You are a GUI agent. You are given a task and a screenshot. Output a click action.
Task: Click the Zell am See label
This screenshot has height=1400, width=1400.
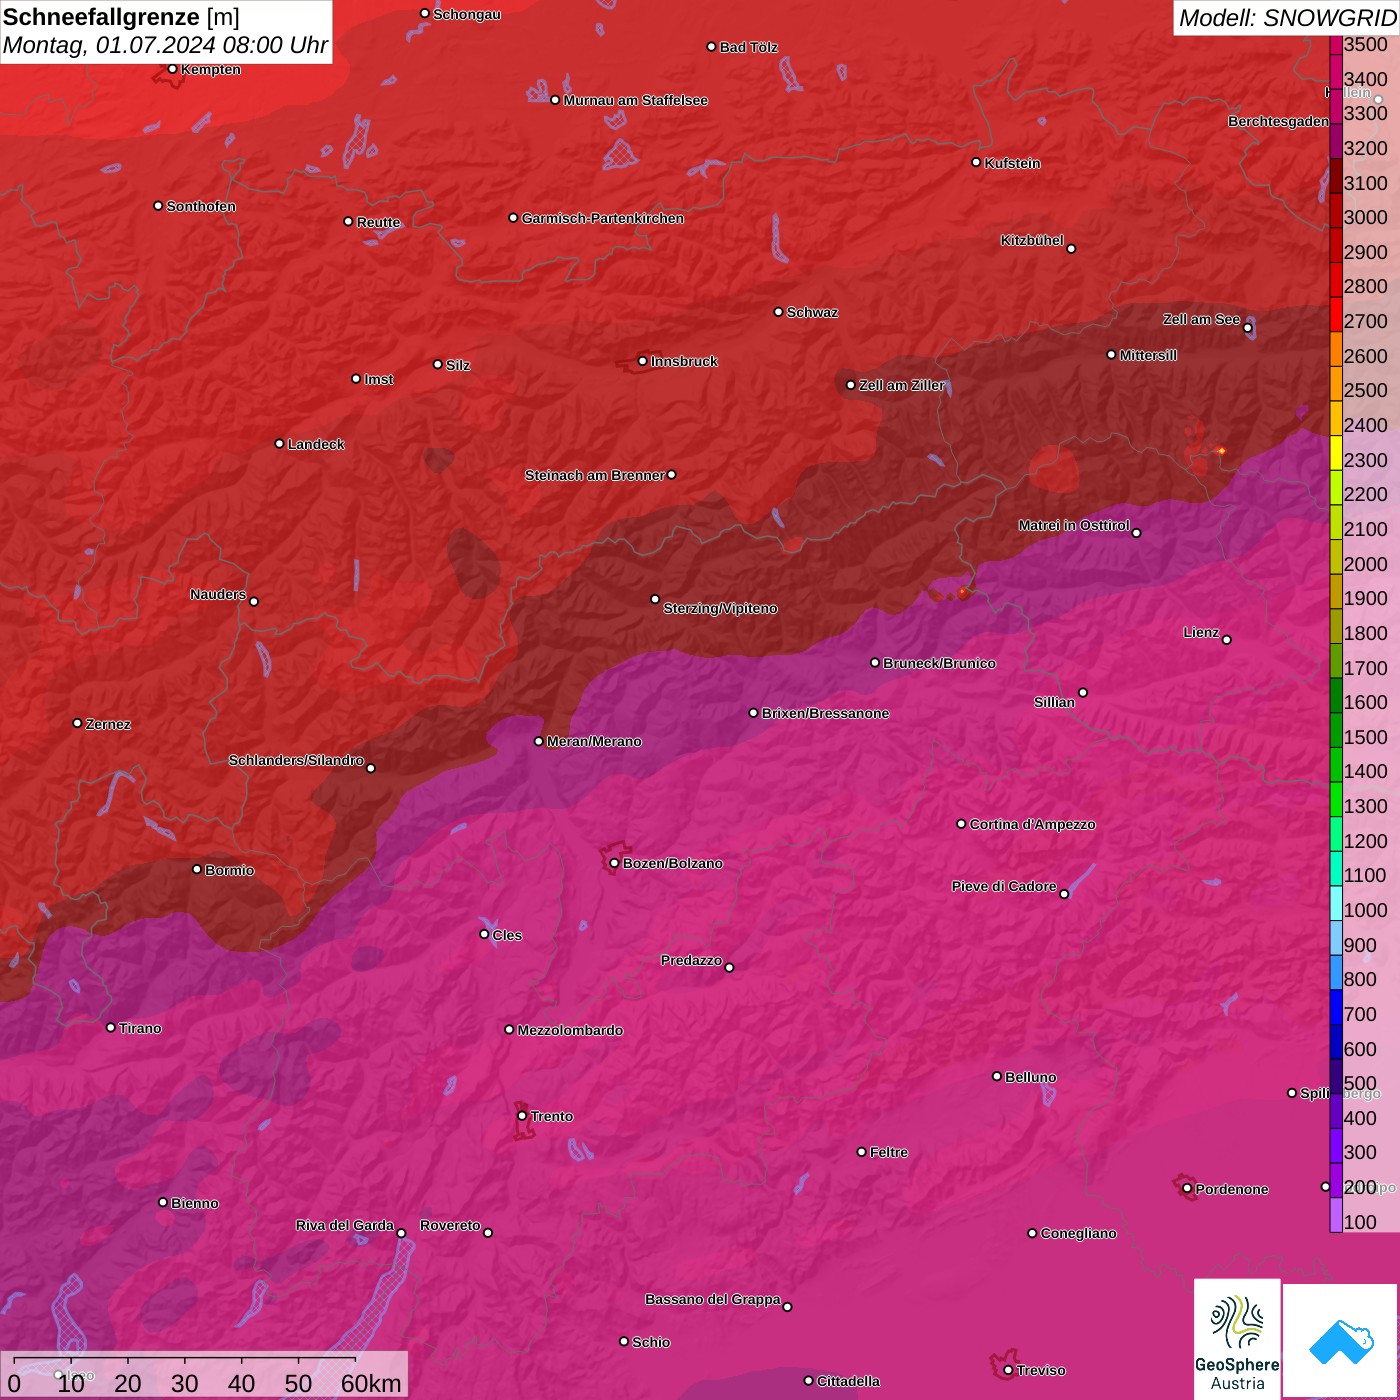coord(1201,319)
